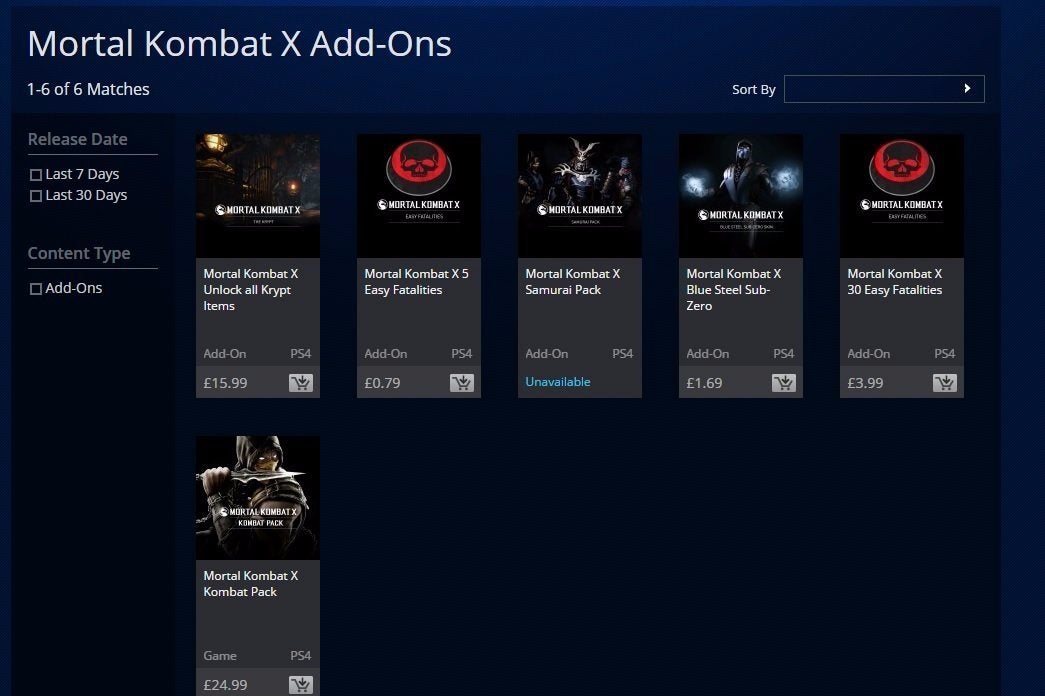This screenshot has height=696, width=1045.
Task: Click the Blue Steel Sub-Zero cover art
Action: [x=740, y=196]
